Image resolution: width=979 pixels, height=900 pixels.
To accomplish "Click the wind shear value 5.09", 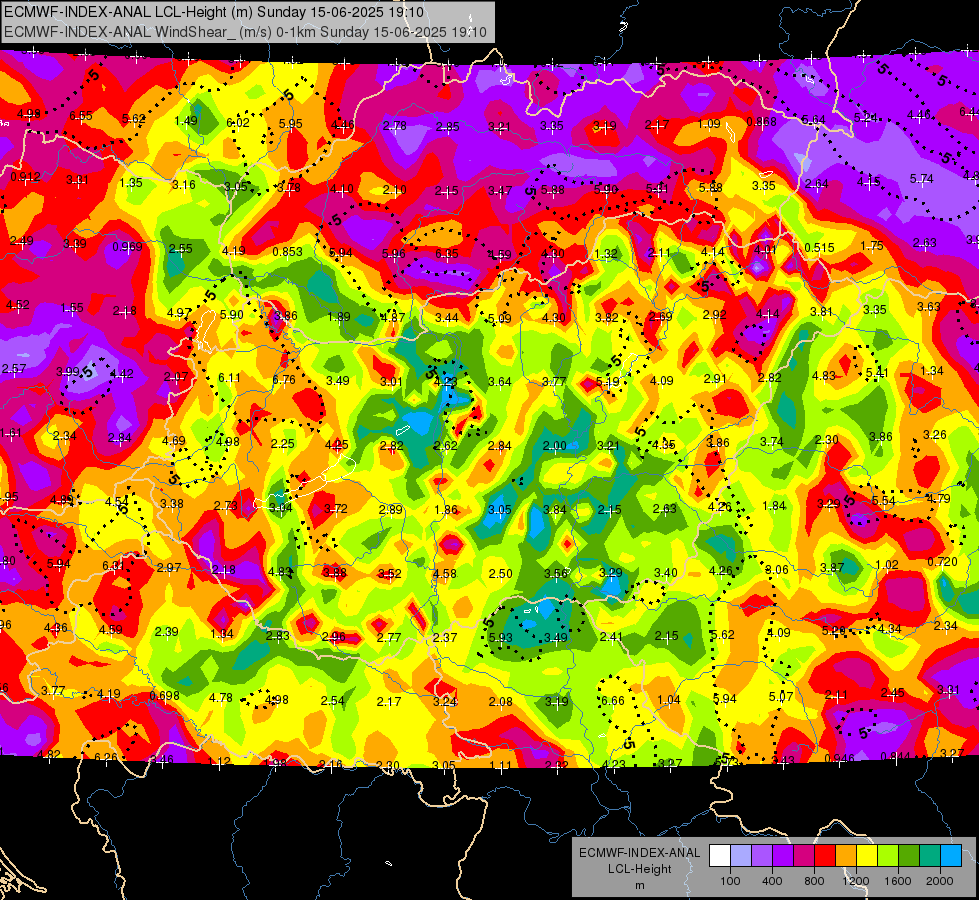I will (500, 319).
